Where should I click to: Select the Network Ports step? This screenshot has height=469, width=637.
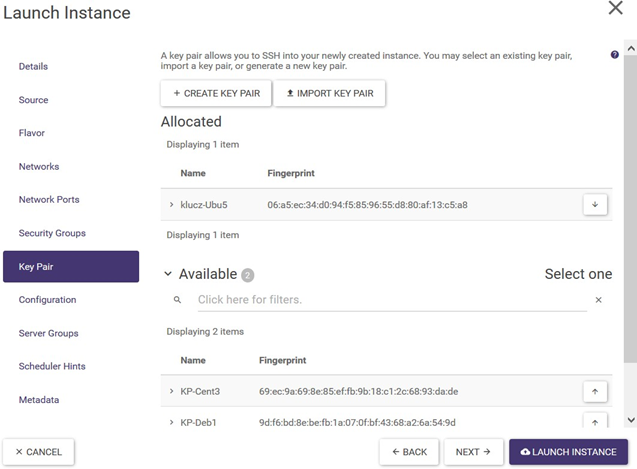point(49,200)
